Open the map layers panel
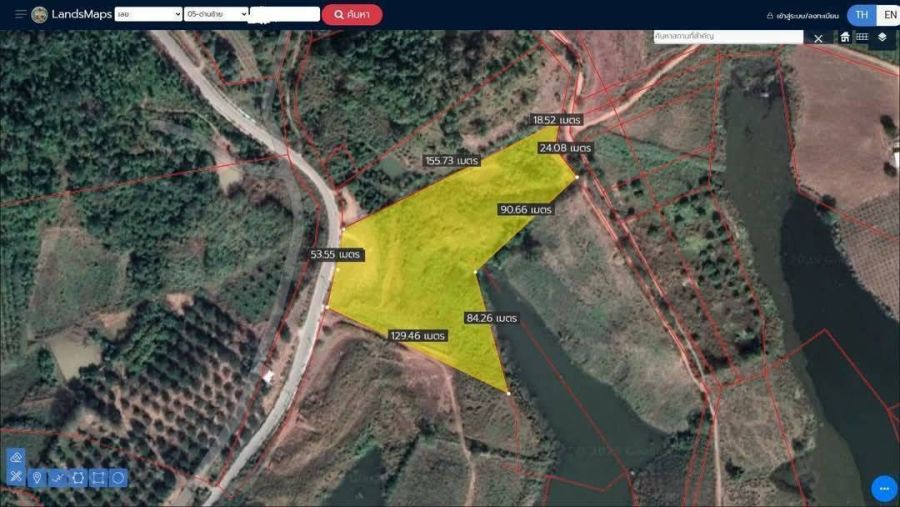The width and height of the screenshot is (900, 507). tap(882, 37)
